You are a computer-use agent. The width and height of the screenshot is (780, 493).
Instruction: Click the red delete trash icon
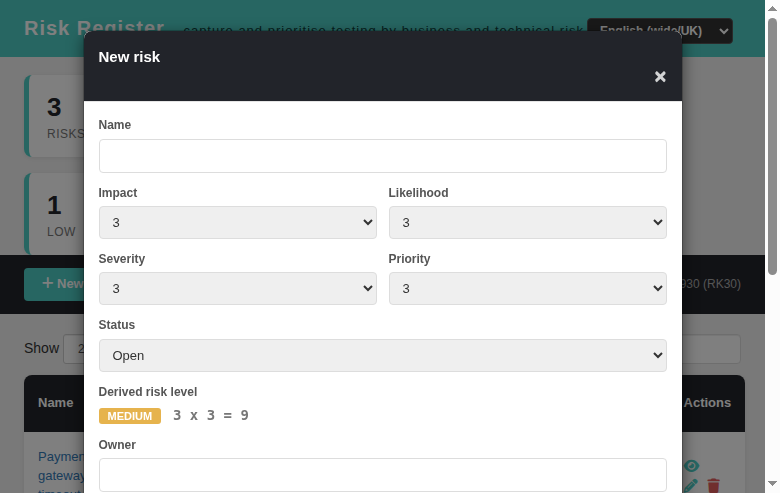pos(713,486)
